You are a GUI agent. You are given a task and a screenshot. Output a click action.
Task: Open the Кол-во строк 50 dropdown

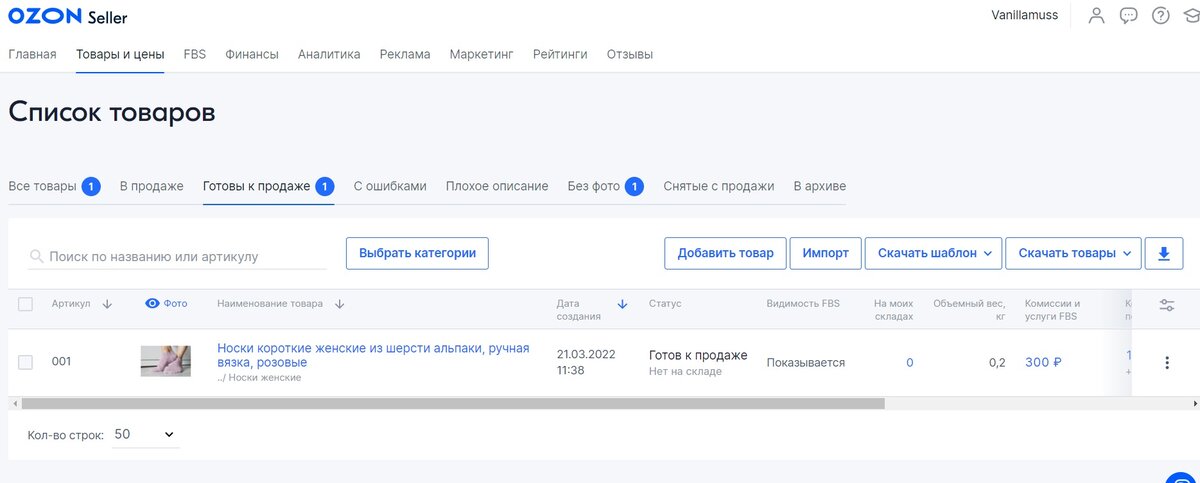pos(145,434)
